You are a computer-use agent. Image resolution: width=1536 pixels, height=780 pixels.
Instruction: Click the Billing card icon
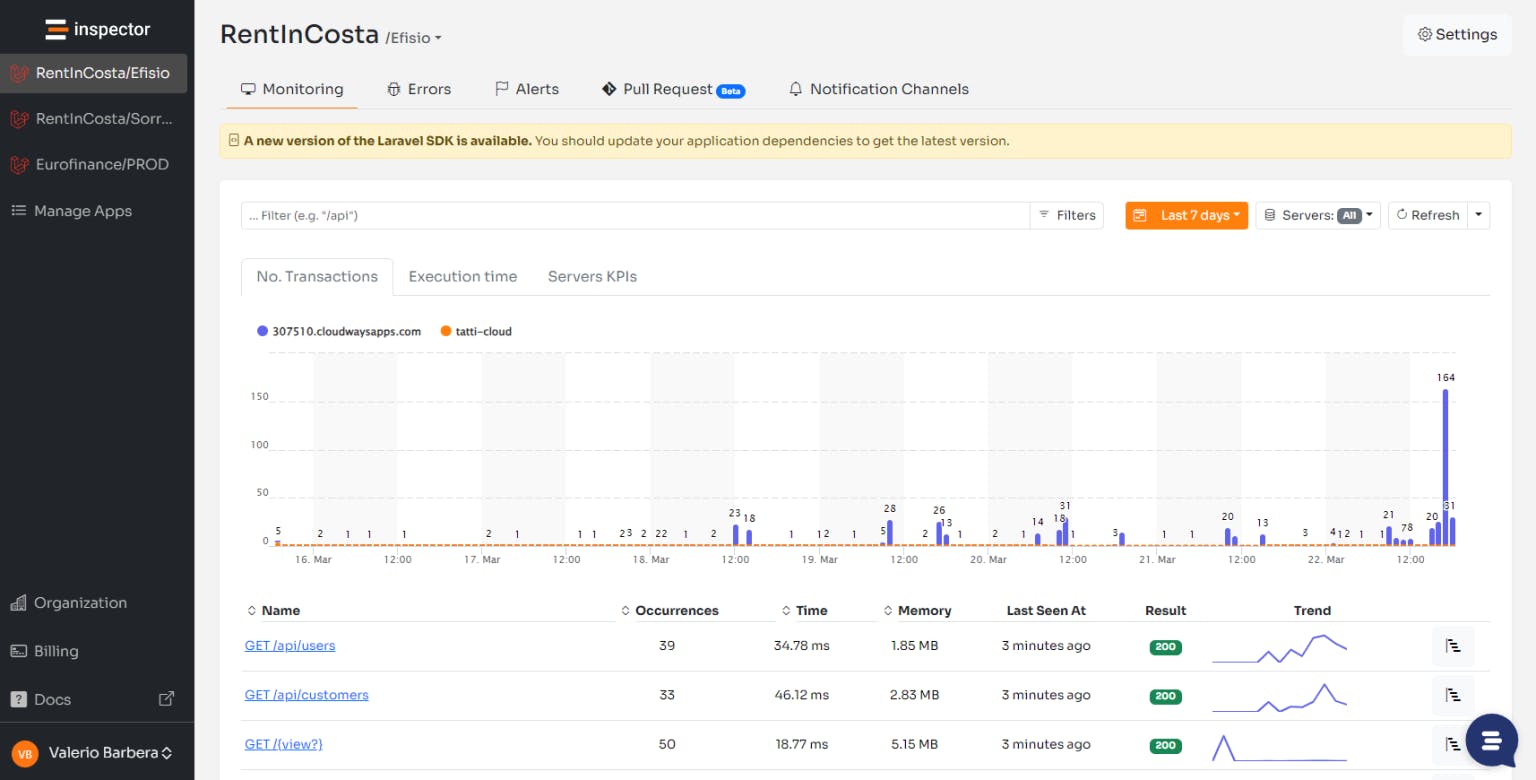[18, 651]
